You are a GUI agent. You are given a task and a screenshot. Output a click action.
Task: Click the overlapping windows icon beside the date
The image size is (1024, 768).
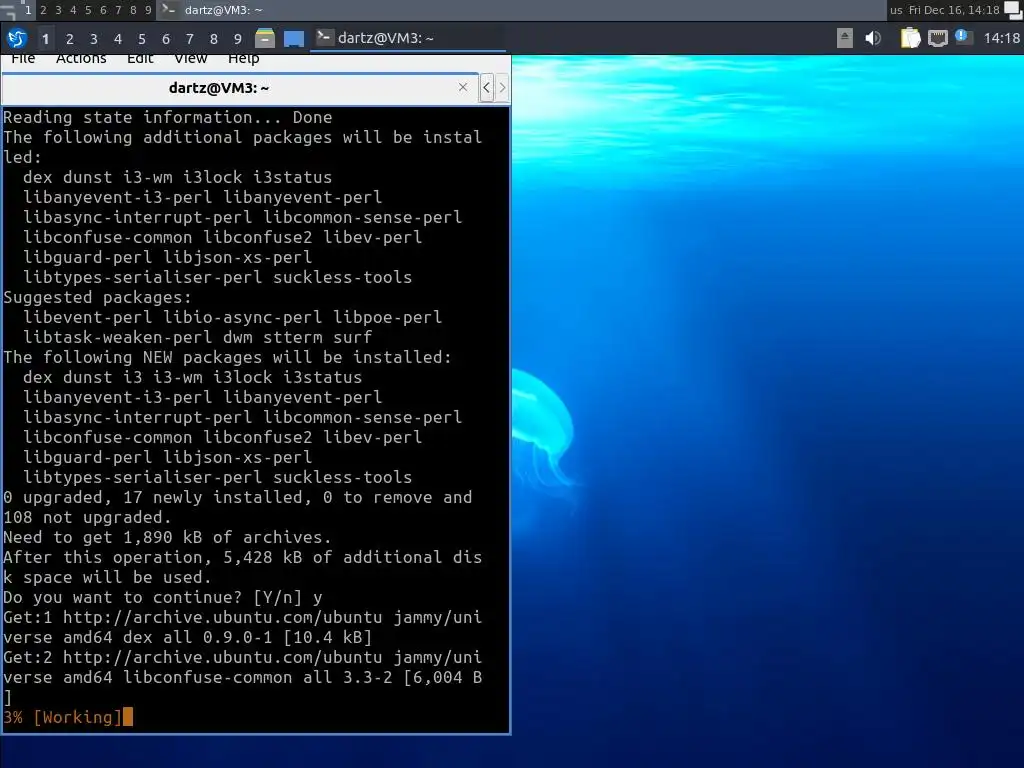coord(1013,10)
